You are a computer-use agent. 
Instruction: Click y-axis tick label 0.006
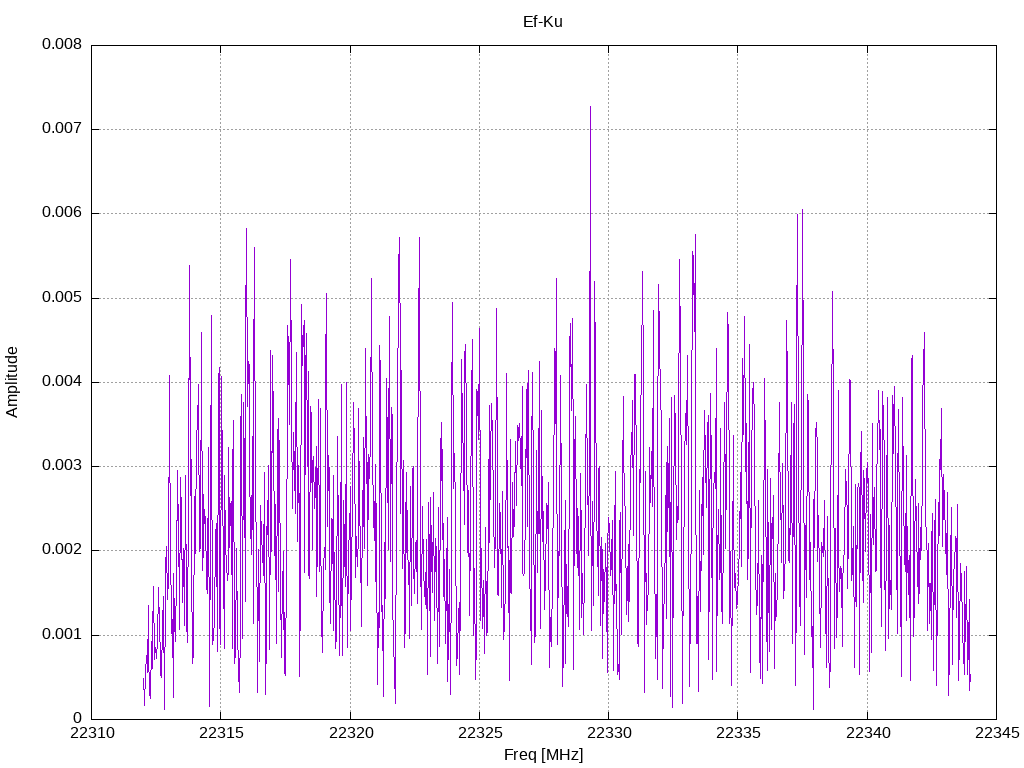62,213
